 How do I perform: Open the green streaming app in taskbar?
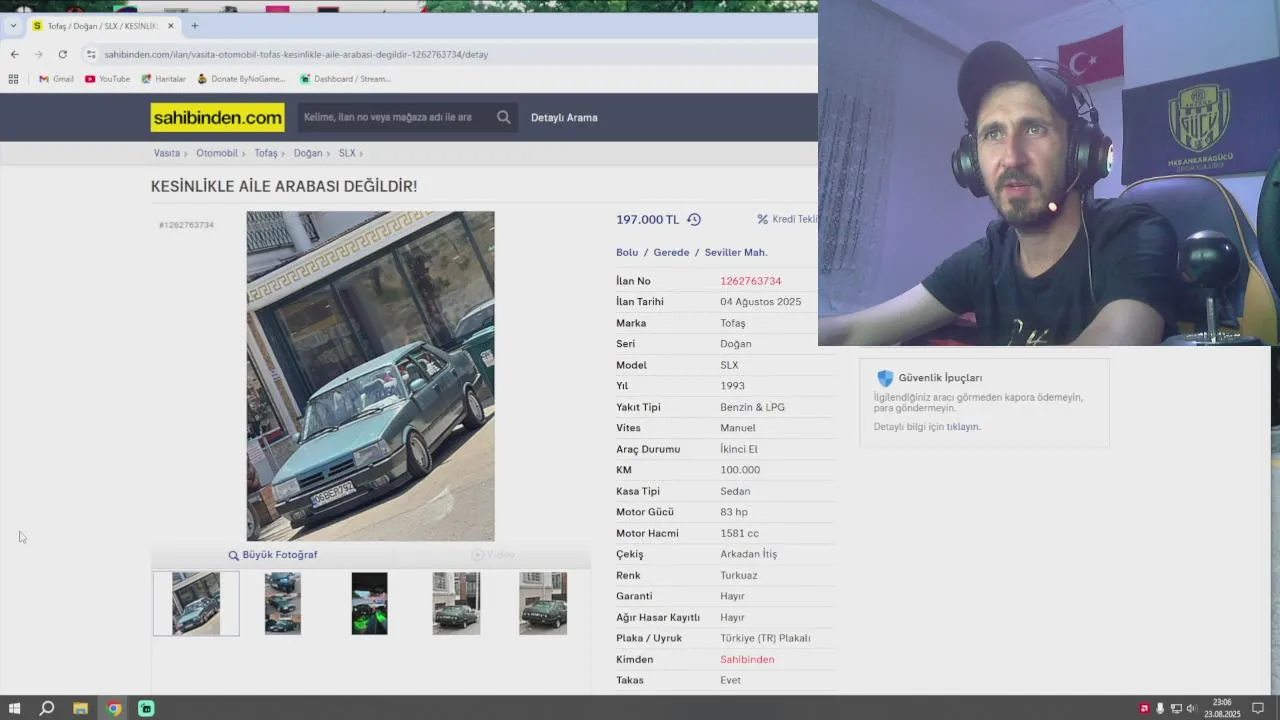(x=146, y=708)
